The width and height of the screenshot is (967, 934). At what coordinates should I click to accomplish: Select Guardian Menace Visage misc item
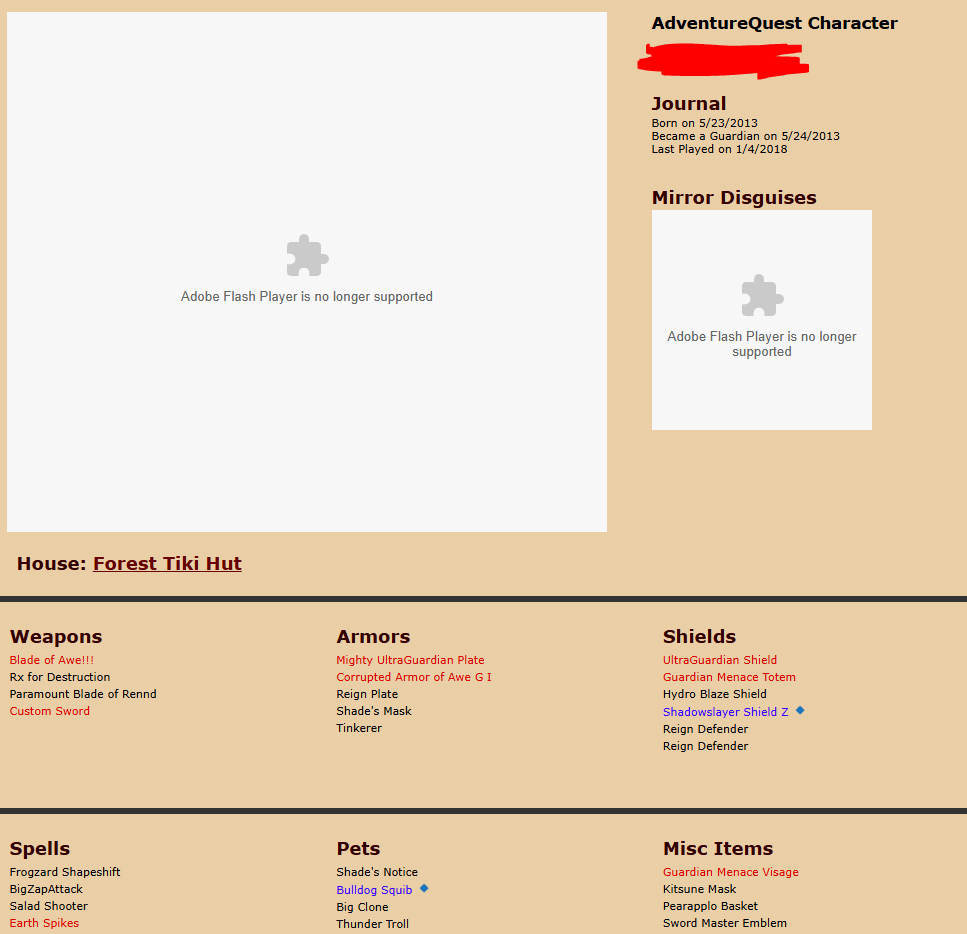[731, 872]
